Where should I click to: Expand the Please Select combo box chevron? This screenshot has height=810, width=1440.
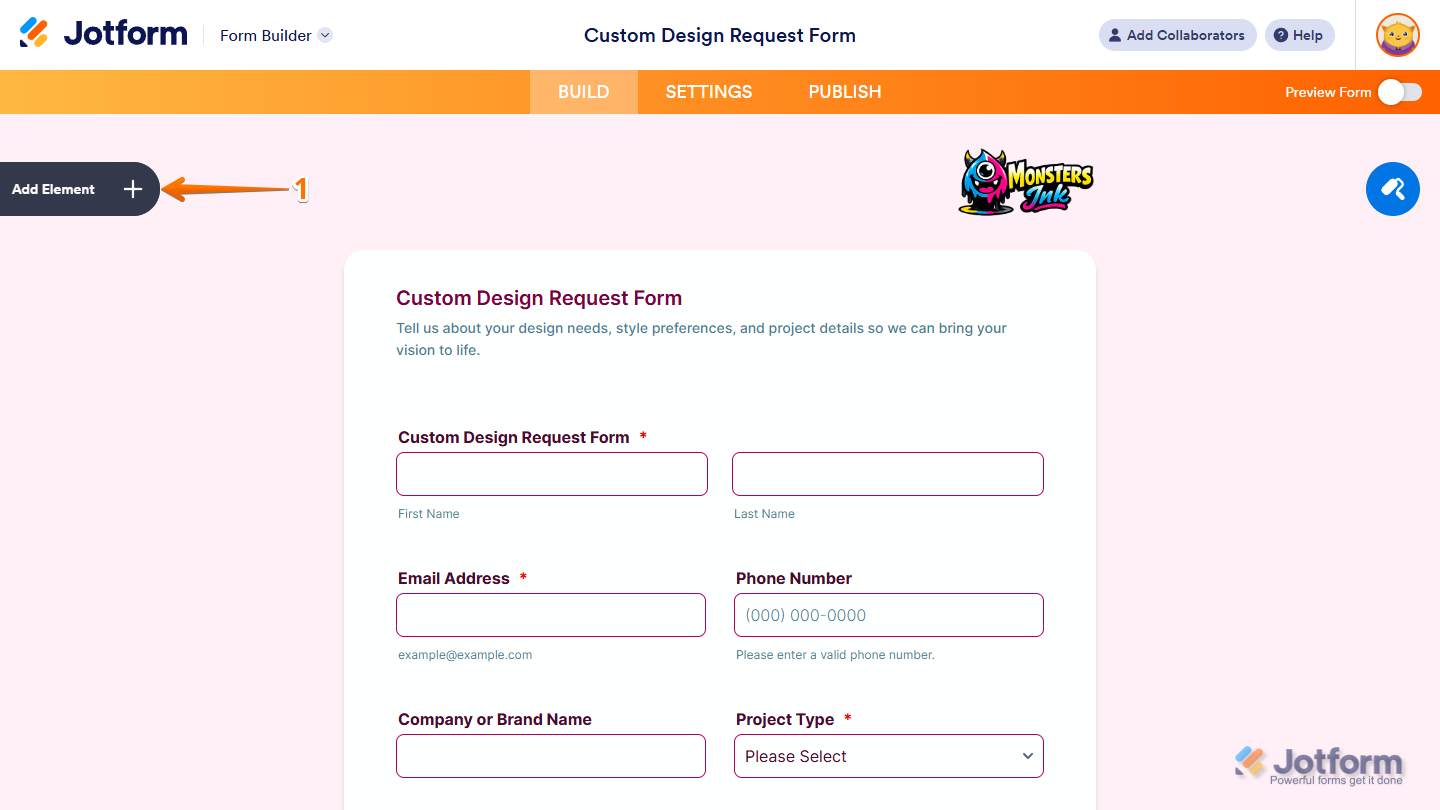point(1028,756)
